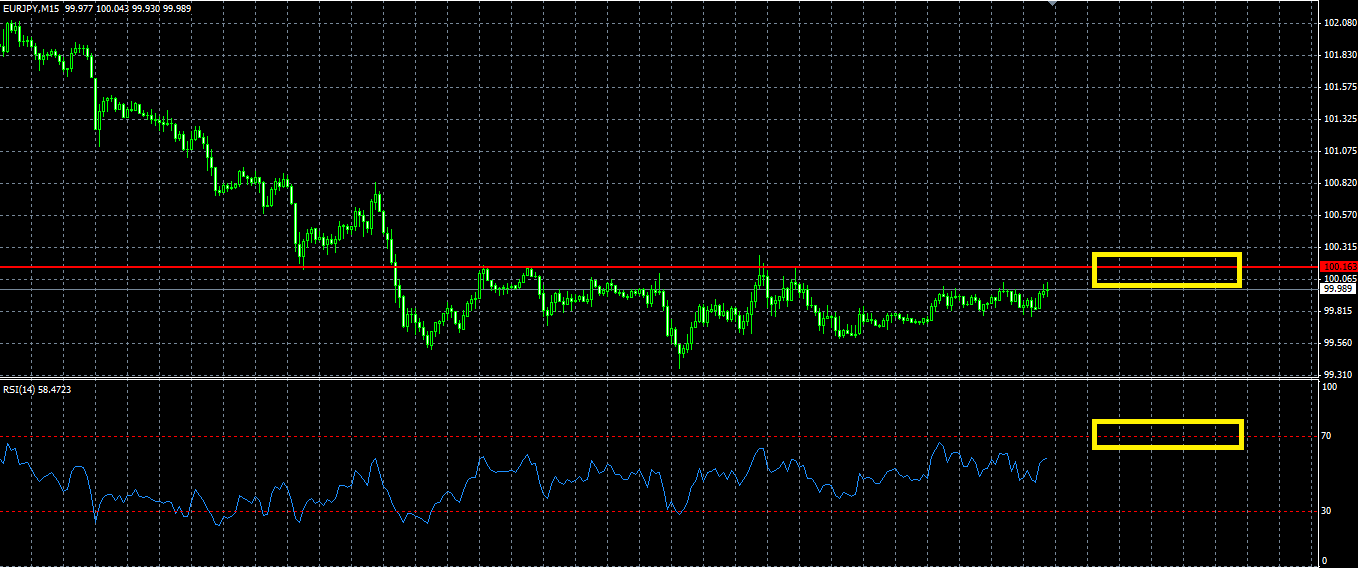Click the lowest candle wick near 99.310
The height and width of the screenshot is (568, 1358).
681,360
